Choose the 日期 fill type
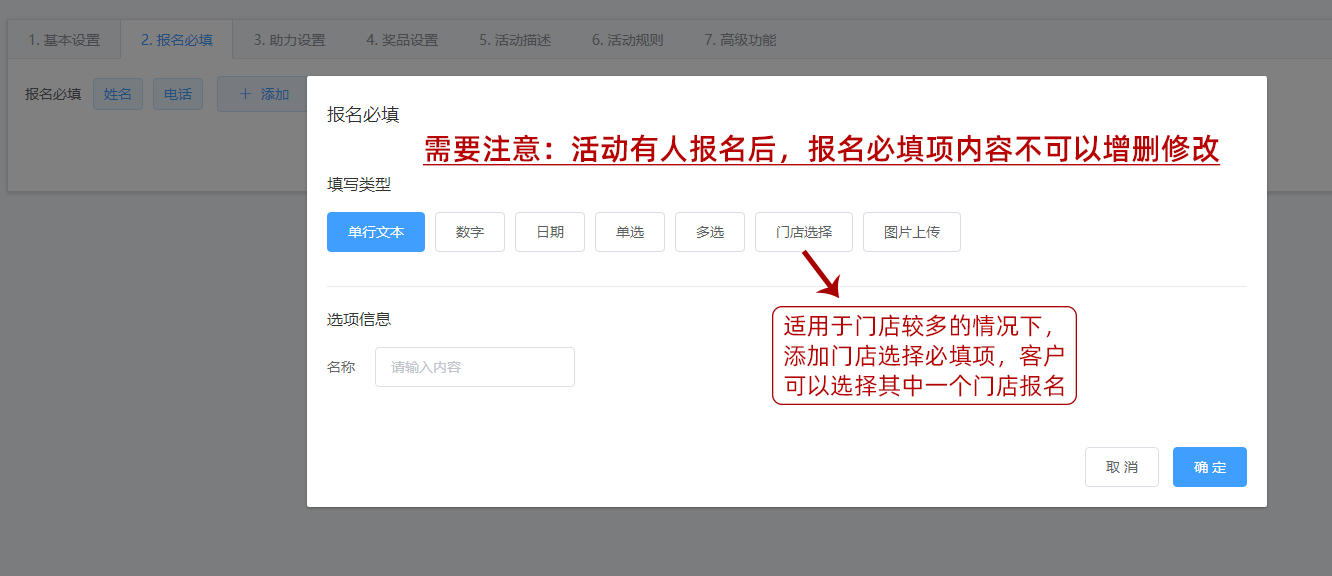Viewport: 1332px width, 576px height. [x=550, y=232]
